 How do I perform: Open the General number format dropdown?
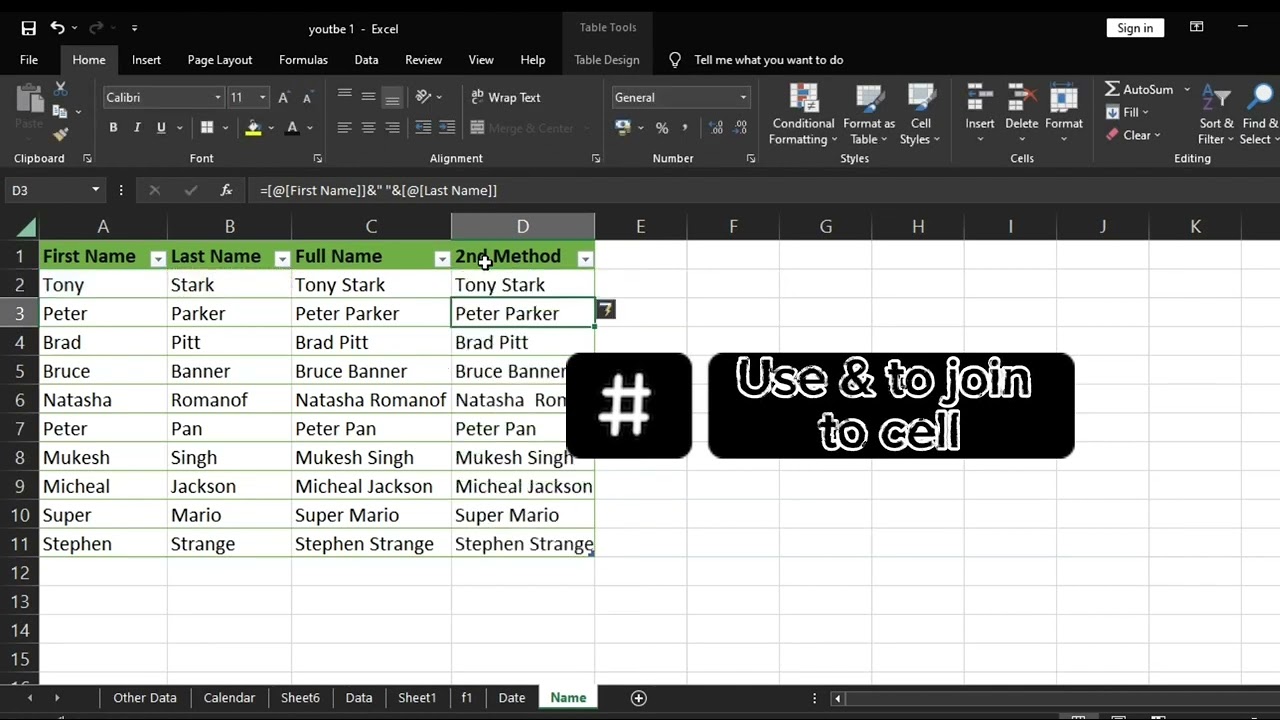pos(743,97)
